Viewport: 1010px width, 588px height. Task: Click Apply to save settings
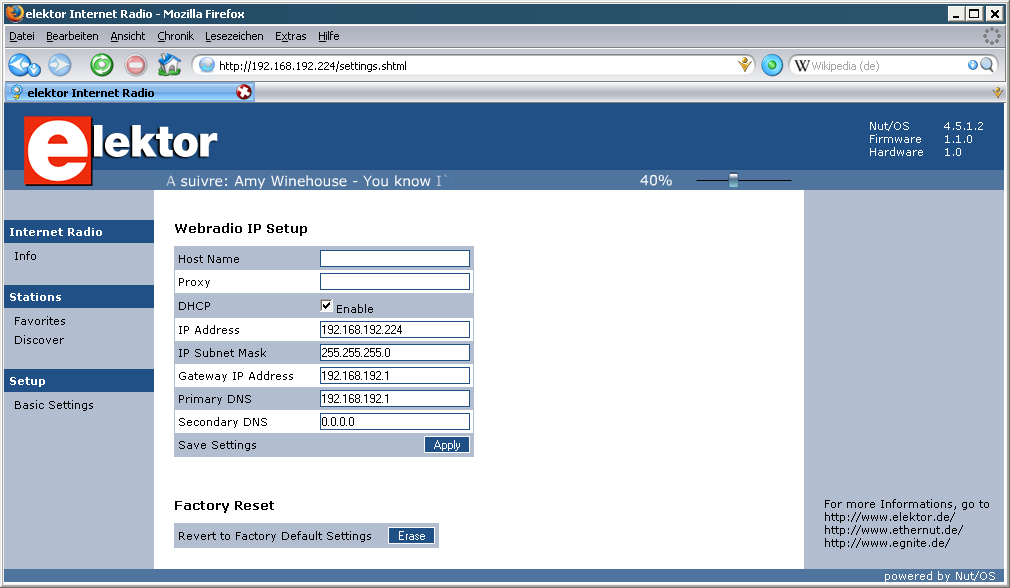(447, 445)
